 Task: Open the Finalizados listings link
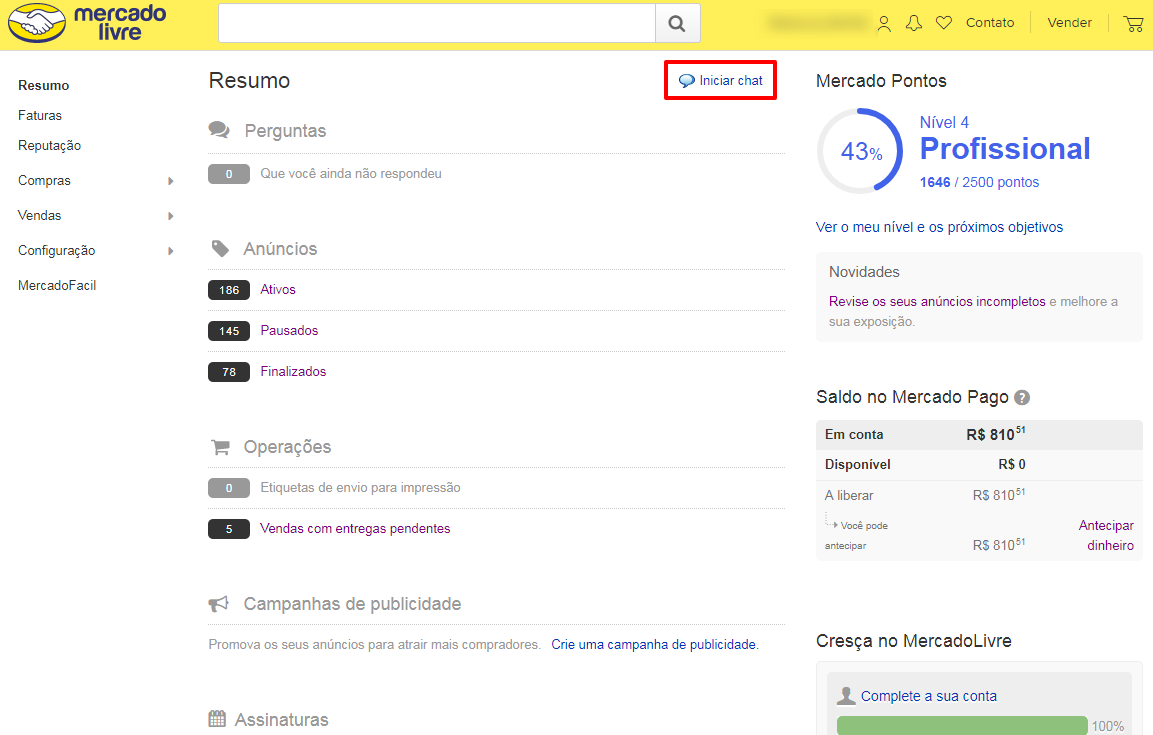coord(293,372)
